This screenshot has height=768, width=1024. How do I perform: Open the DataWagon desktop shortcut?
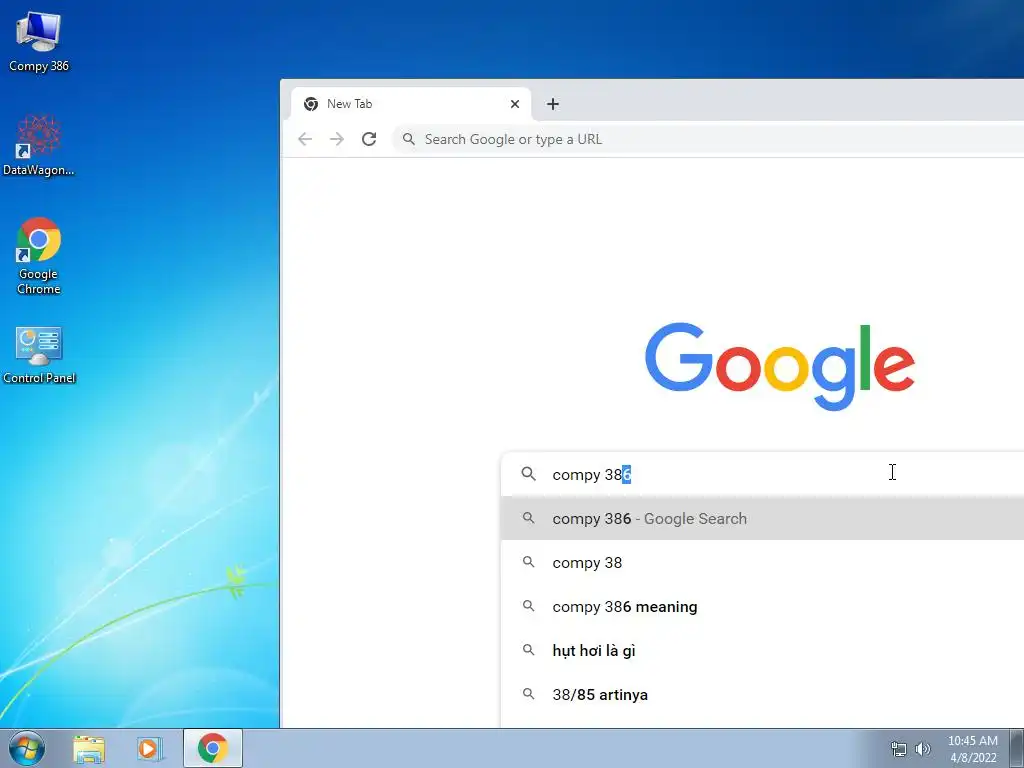pyautogui.click(x=39, y=145)
